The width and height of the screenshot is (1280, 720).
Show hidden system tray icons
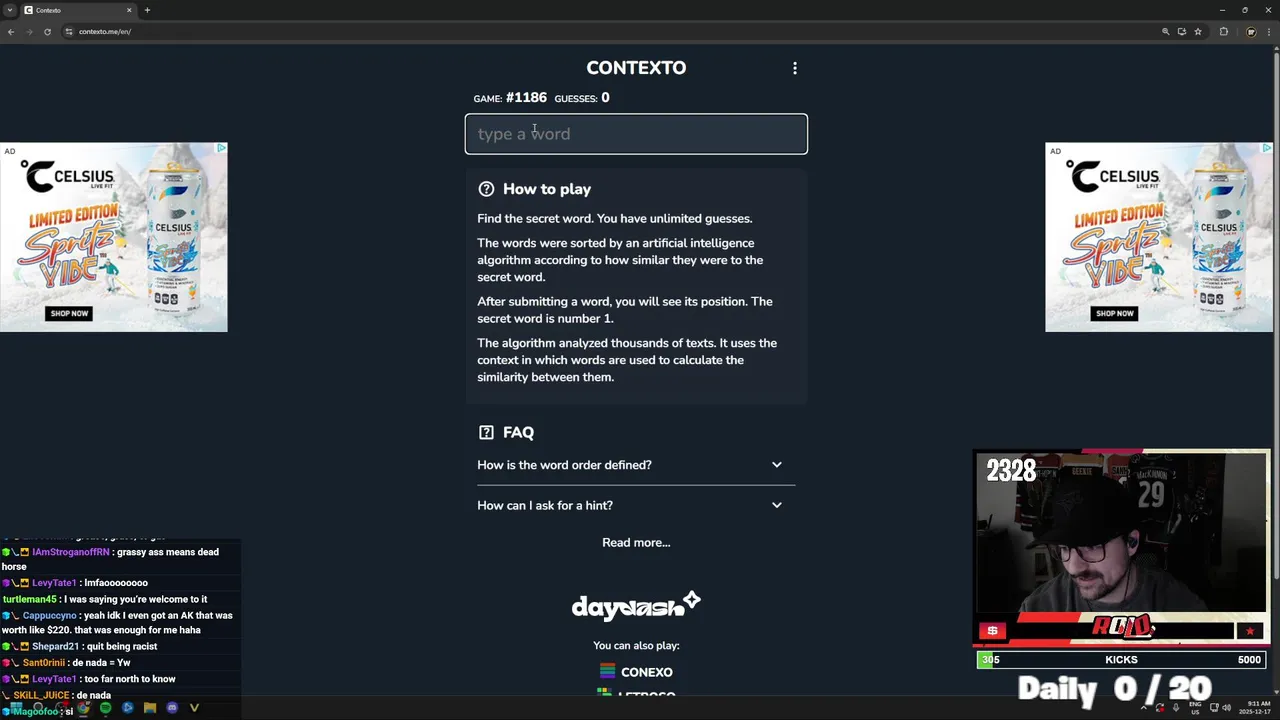1144,708
